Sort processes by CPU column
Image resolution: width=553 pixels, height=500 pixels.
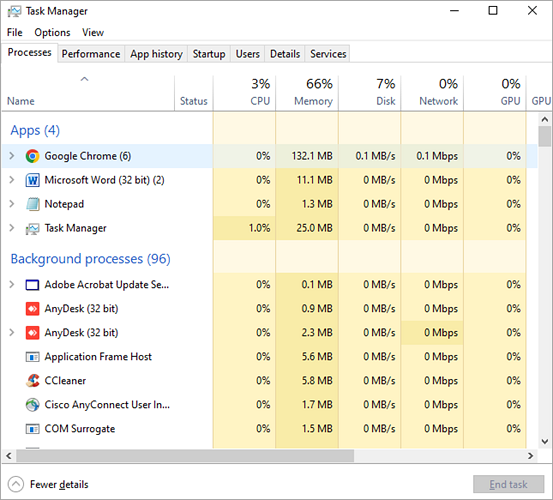click(x=244, y=93)
